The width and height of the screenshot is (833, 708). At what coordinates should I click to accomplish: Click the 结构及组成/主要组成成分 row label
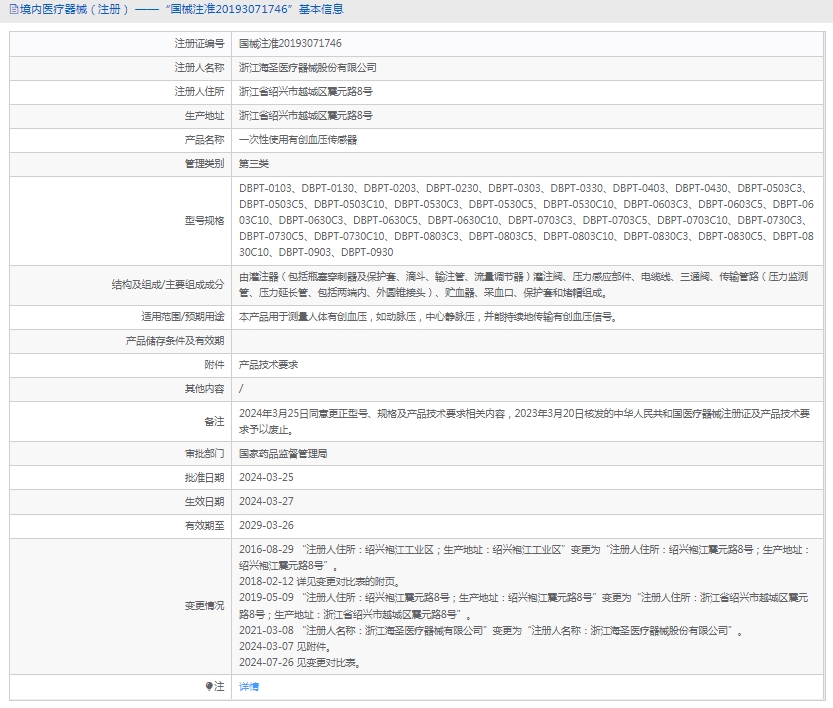click(x=168, y=285)
